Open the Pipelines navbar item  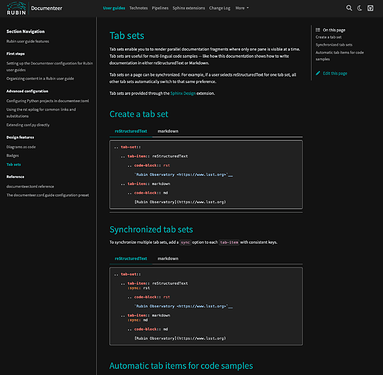click(x=160, y=8)
